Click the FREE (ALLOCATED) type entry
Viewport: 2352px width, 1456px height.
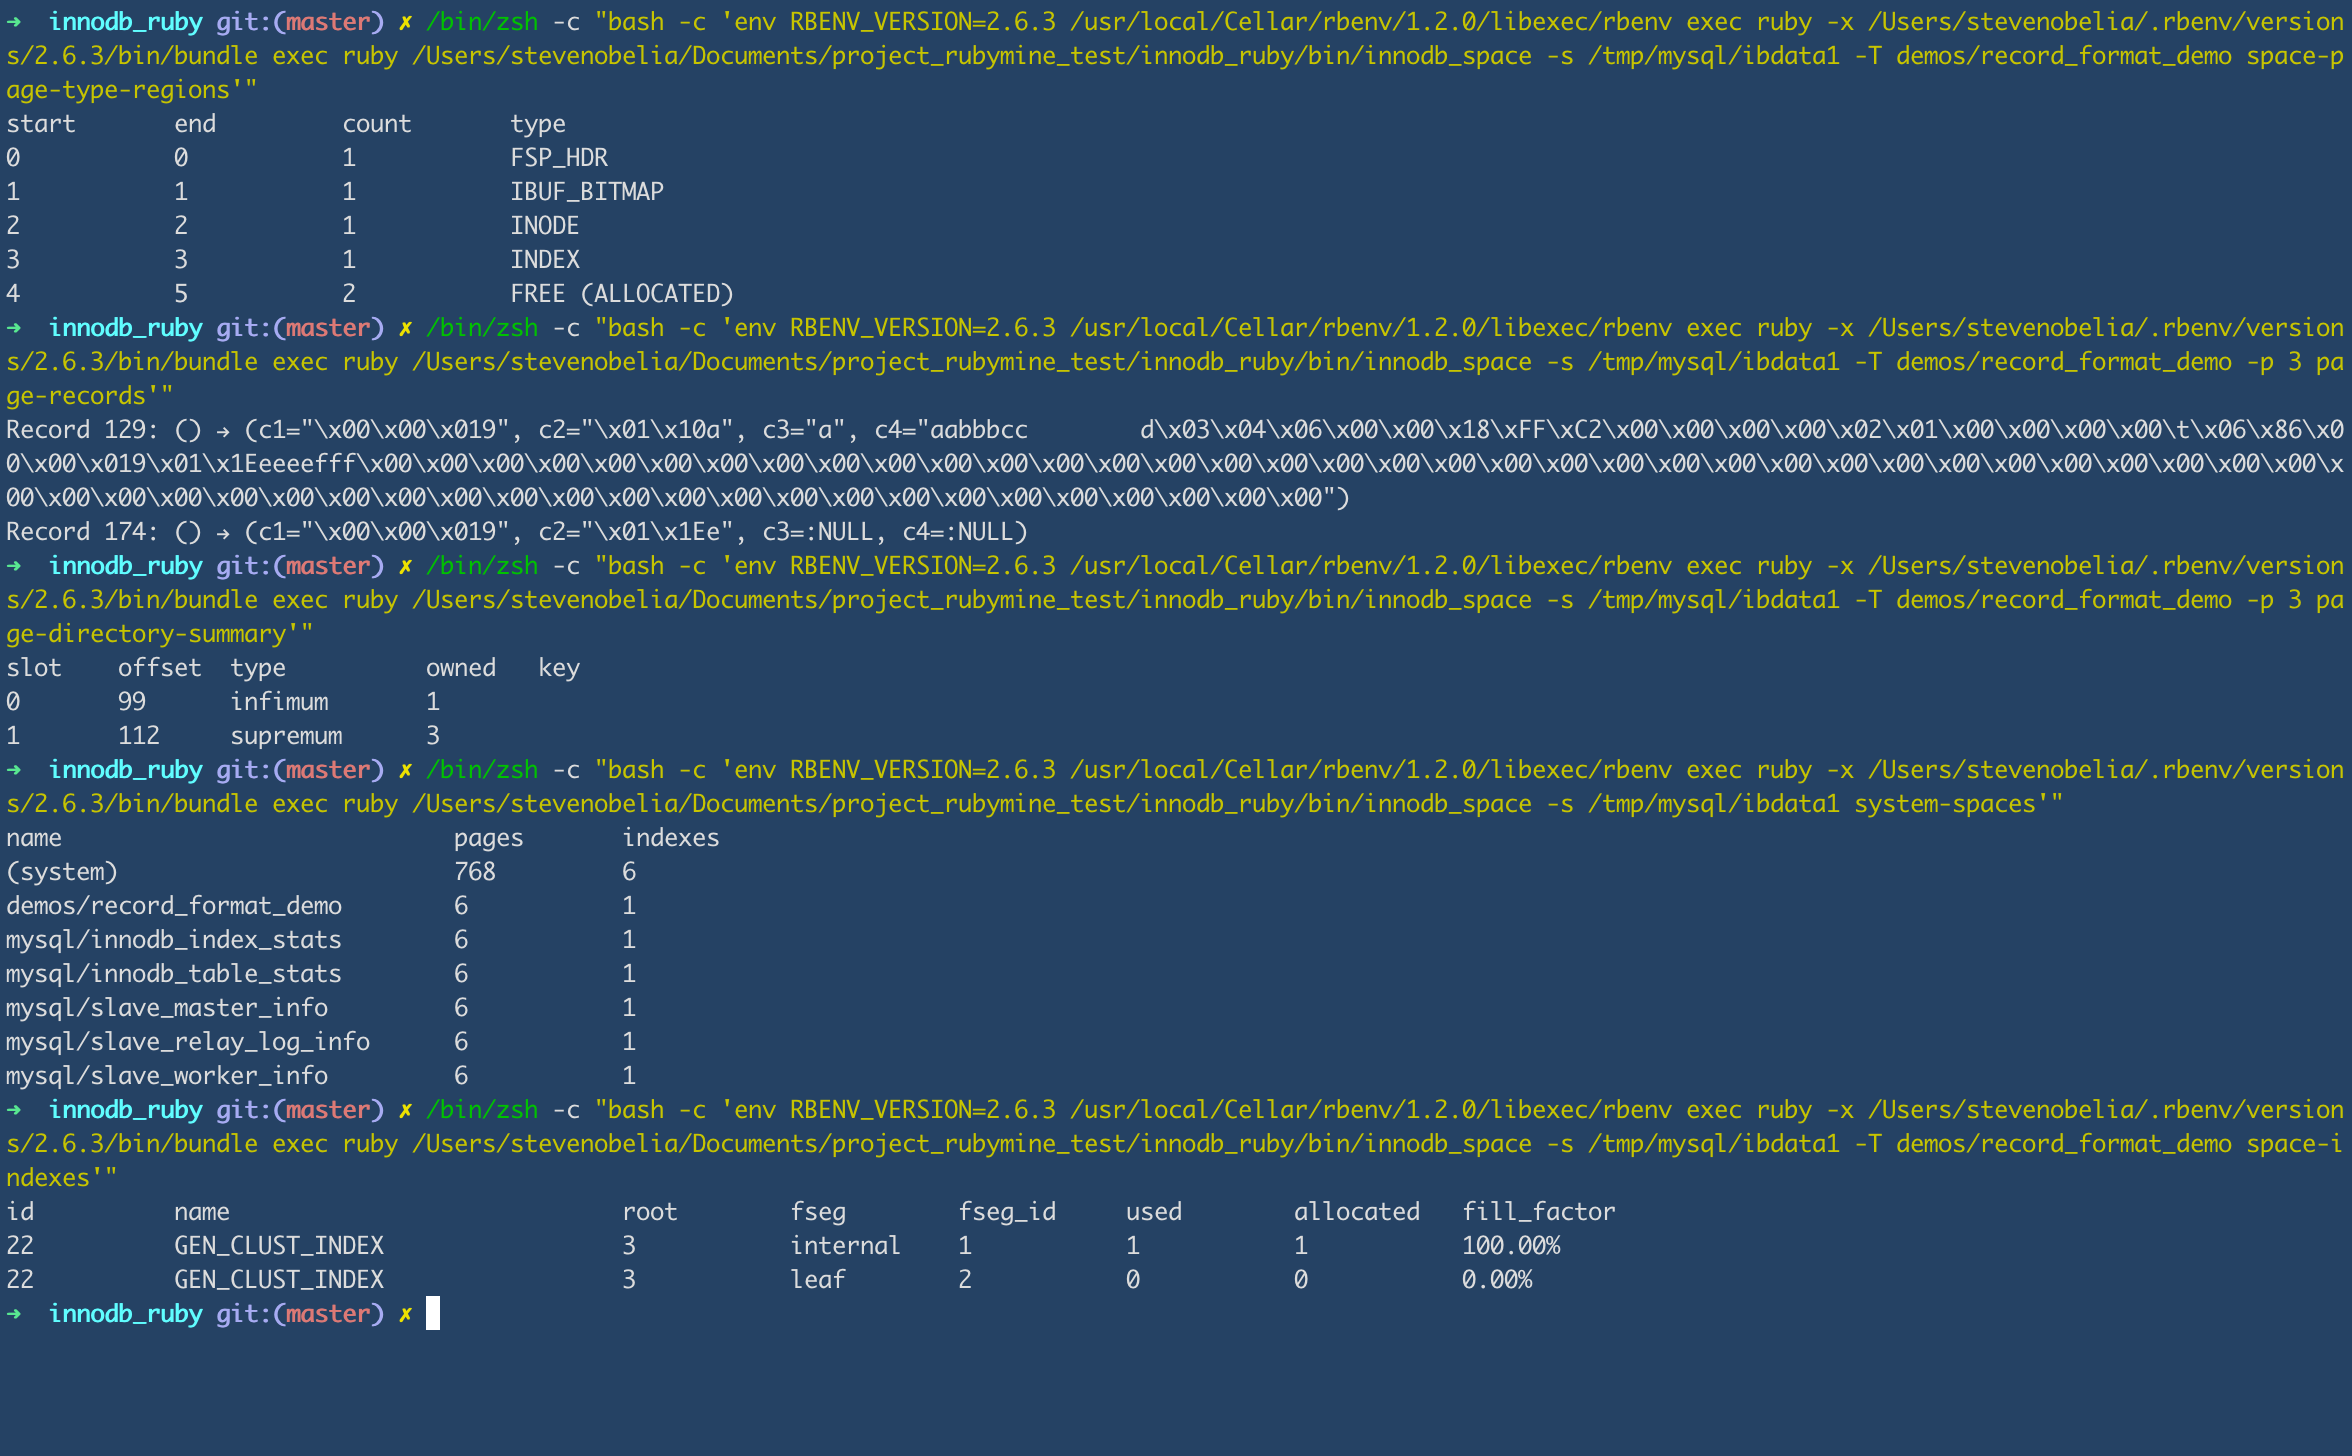[621, 294]
